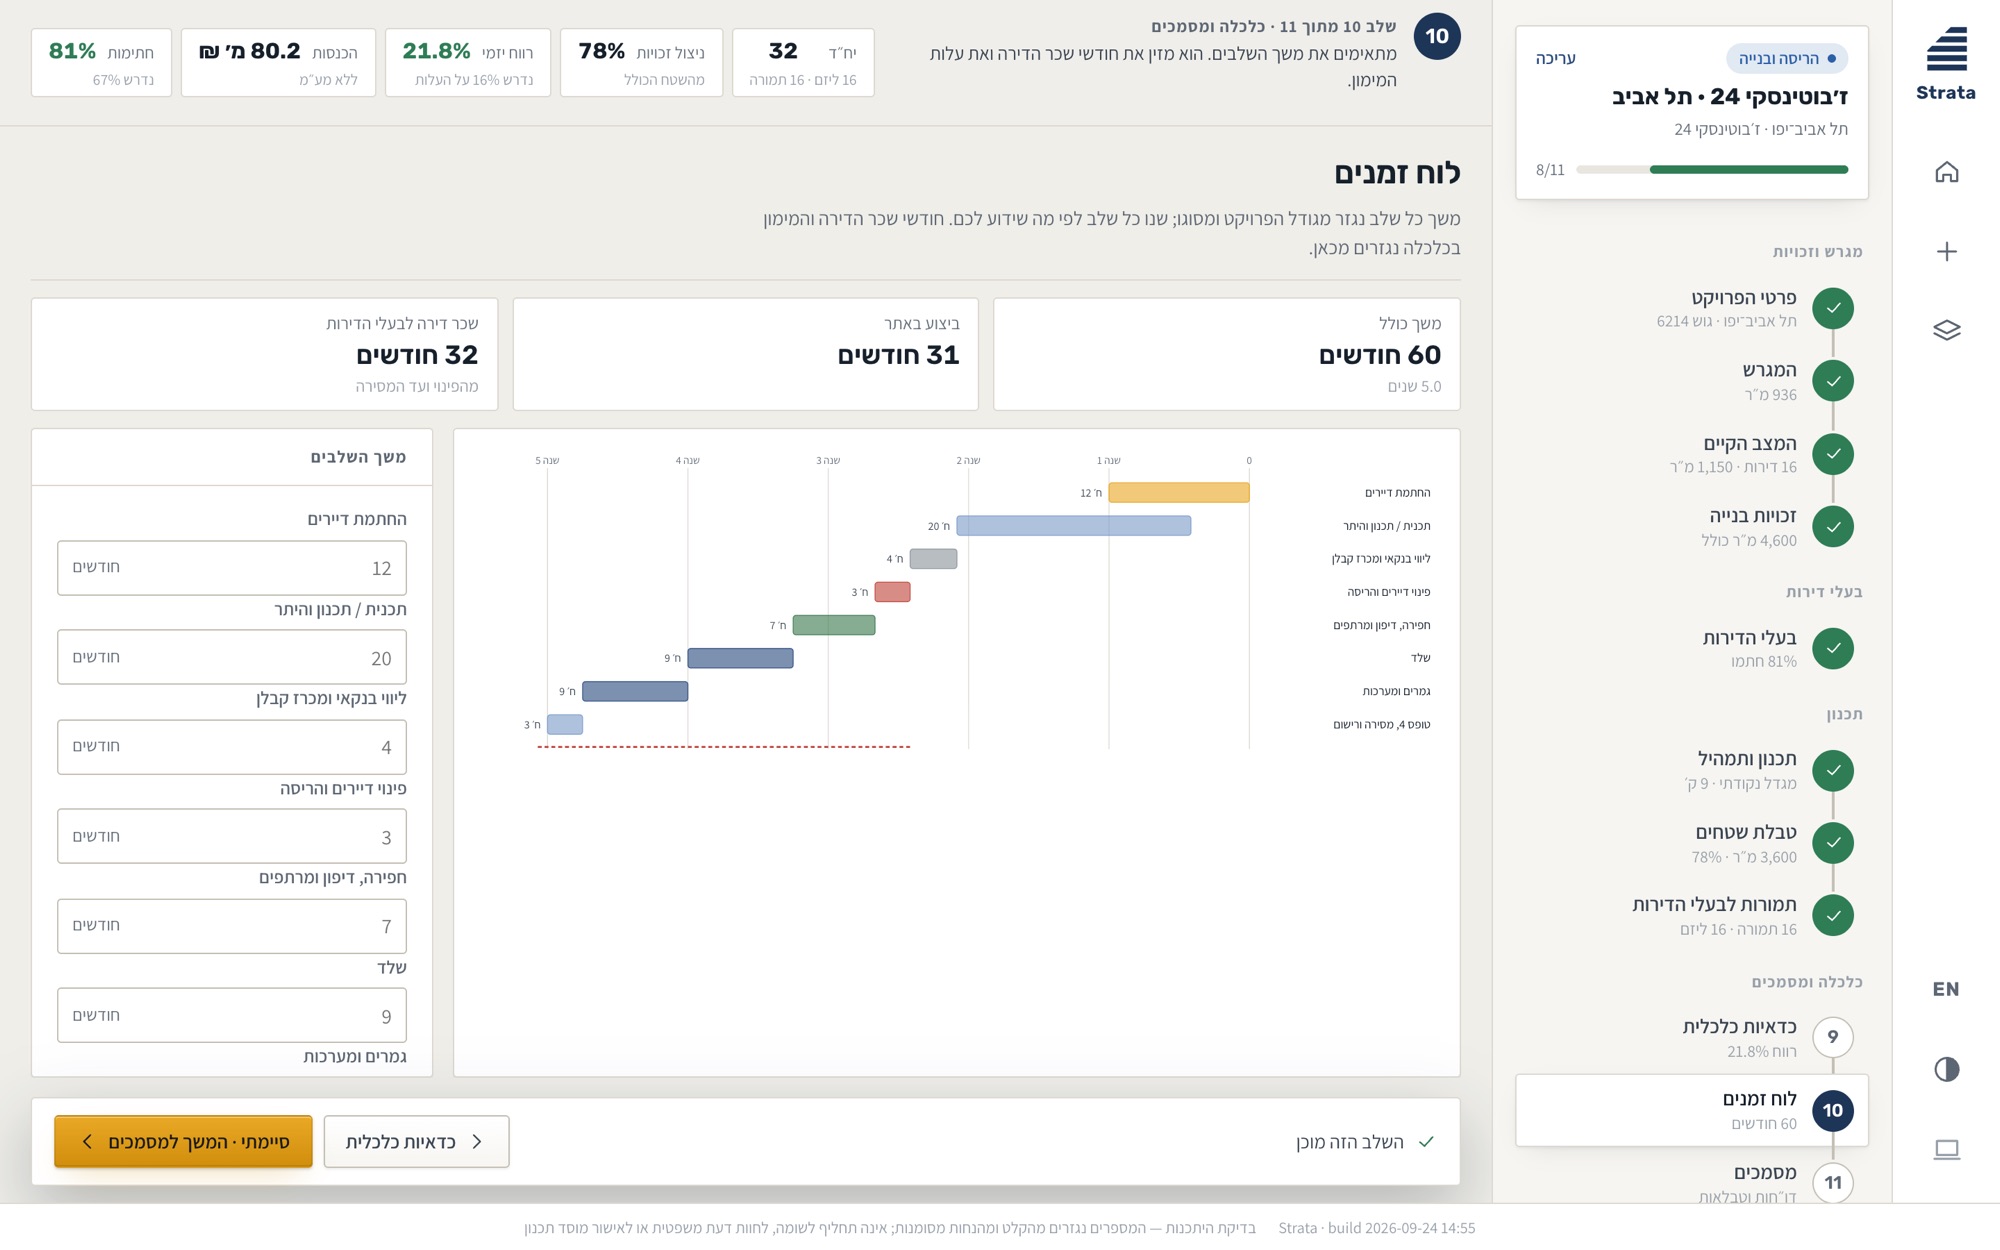Edit שלד months field
The height and width of the screenshot is (1250, 2000).
coord(232,1015)
